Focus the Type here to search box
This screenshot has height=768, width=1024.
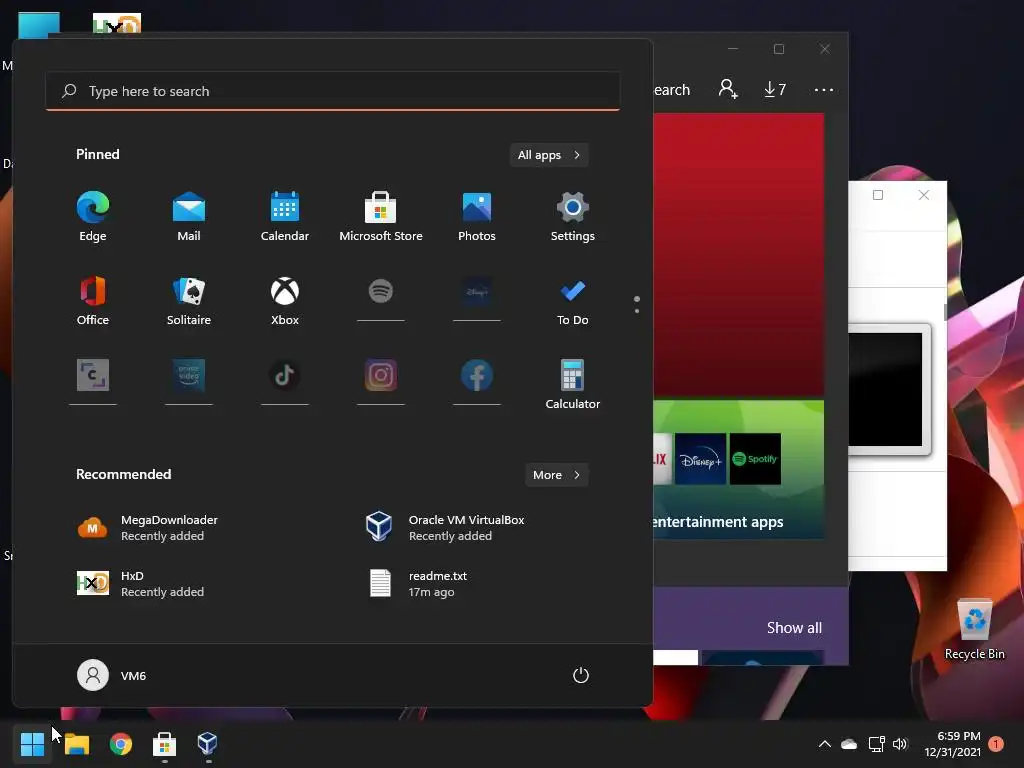[333, 91]
